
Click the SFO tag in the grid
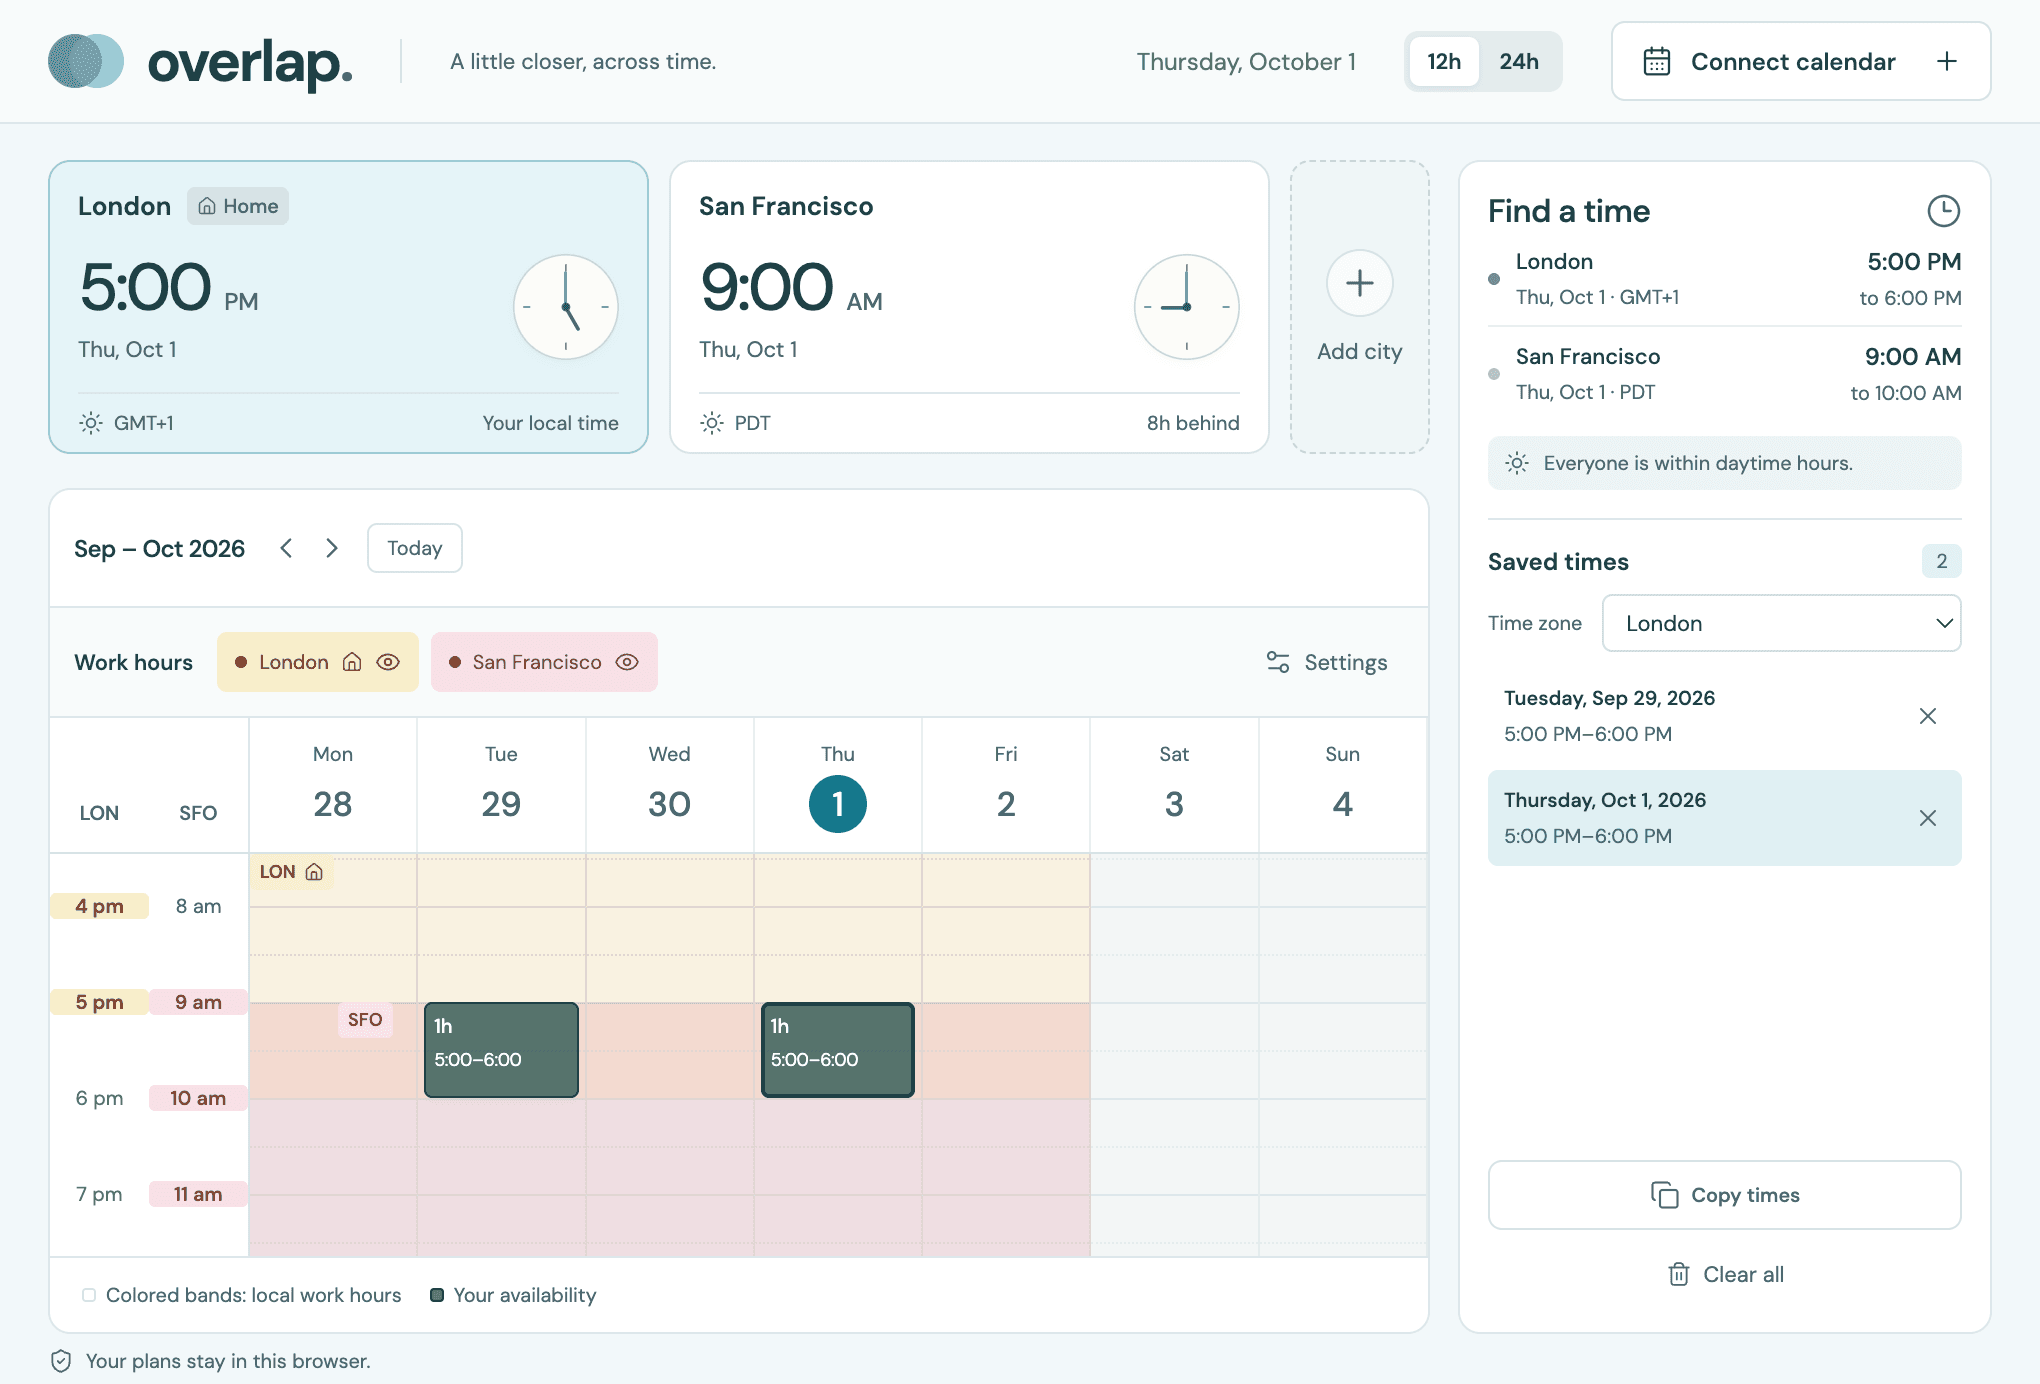[x=365, y=1020]
